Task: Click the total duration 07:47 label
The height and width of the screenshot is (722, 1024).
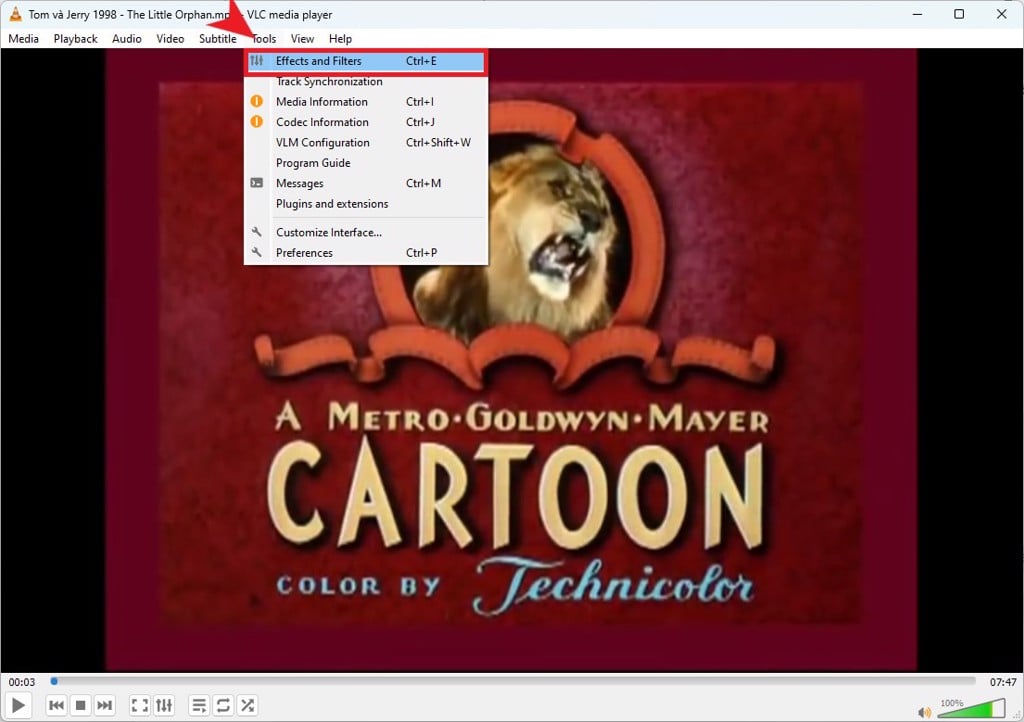Action: [1002, 682]
